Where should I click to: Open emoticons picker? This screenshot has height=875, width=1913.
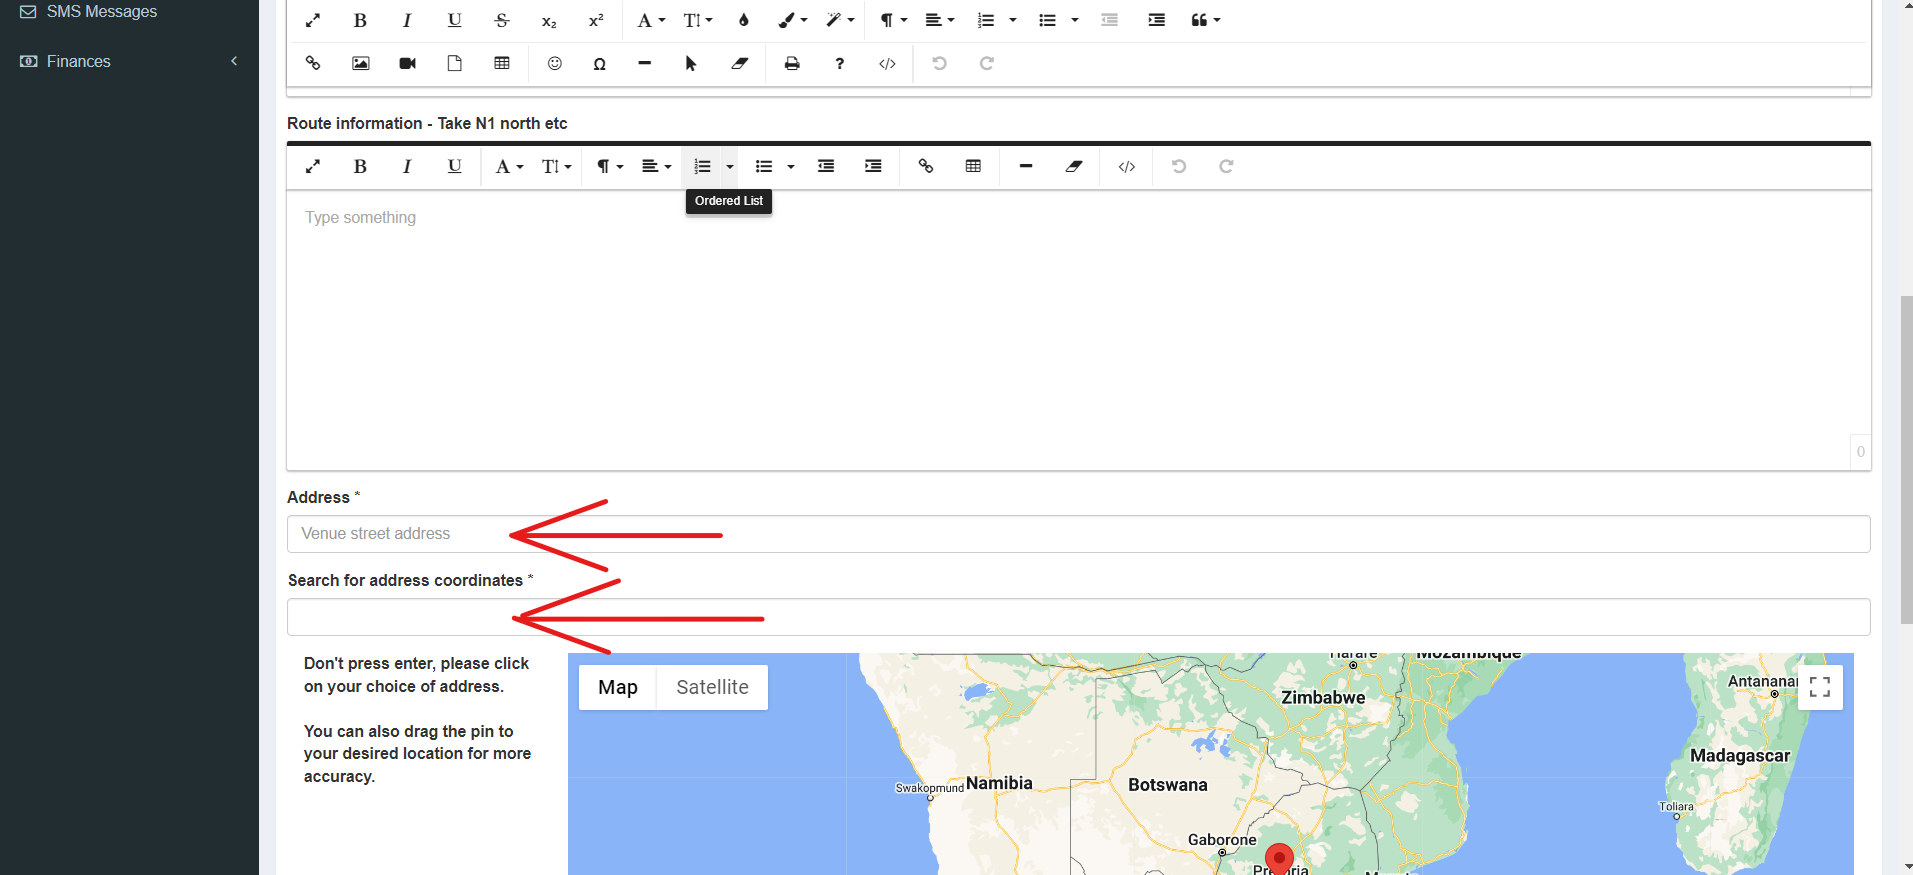(x=555, y=63)
